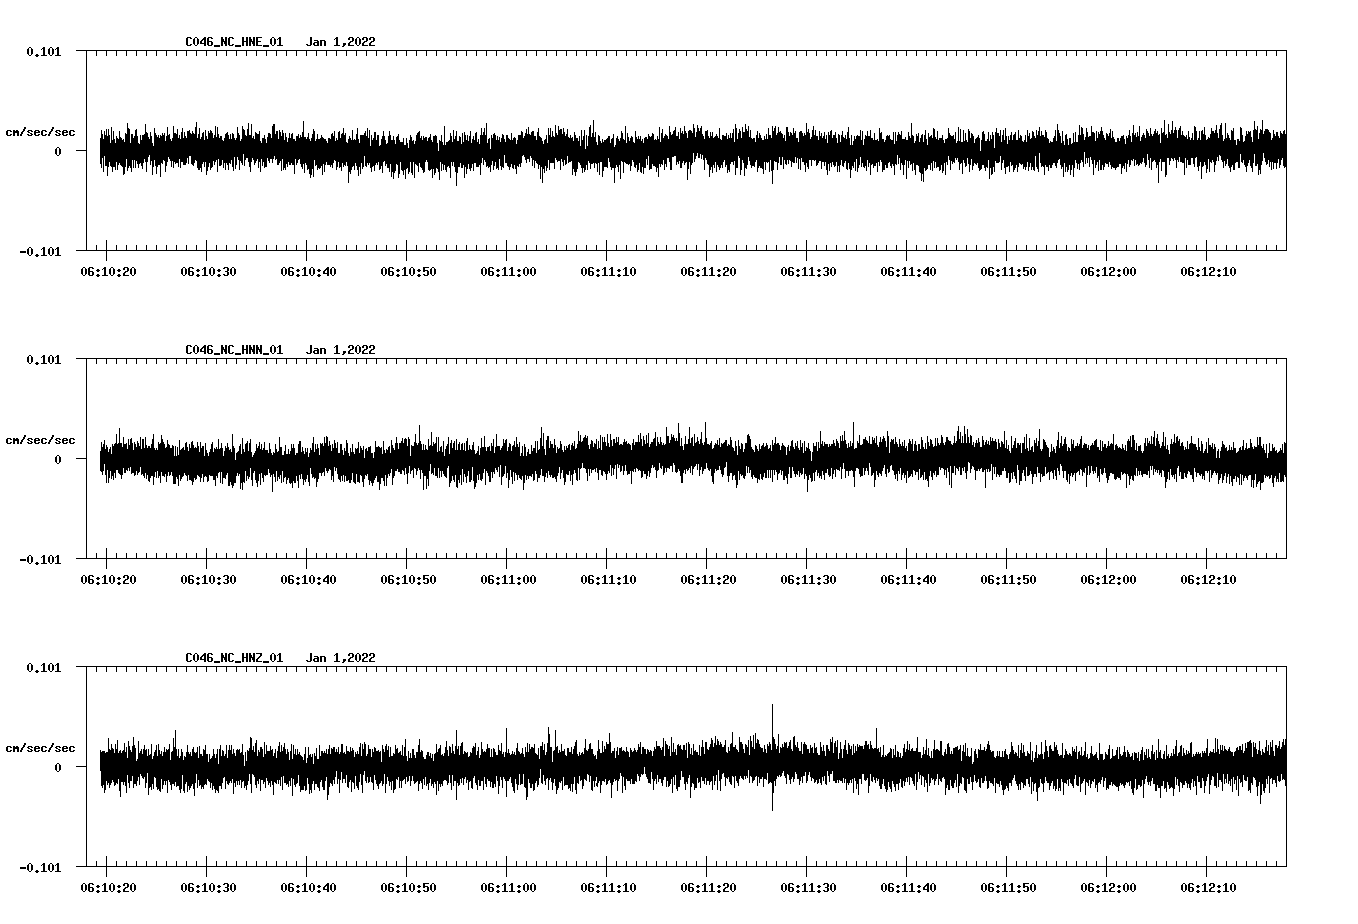Image resolution: width=1358 pixels, height=924 pixels.
Task: Click the 06:10:40 time label under HNZ plot
Action: [x=308, y=888]
